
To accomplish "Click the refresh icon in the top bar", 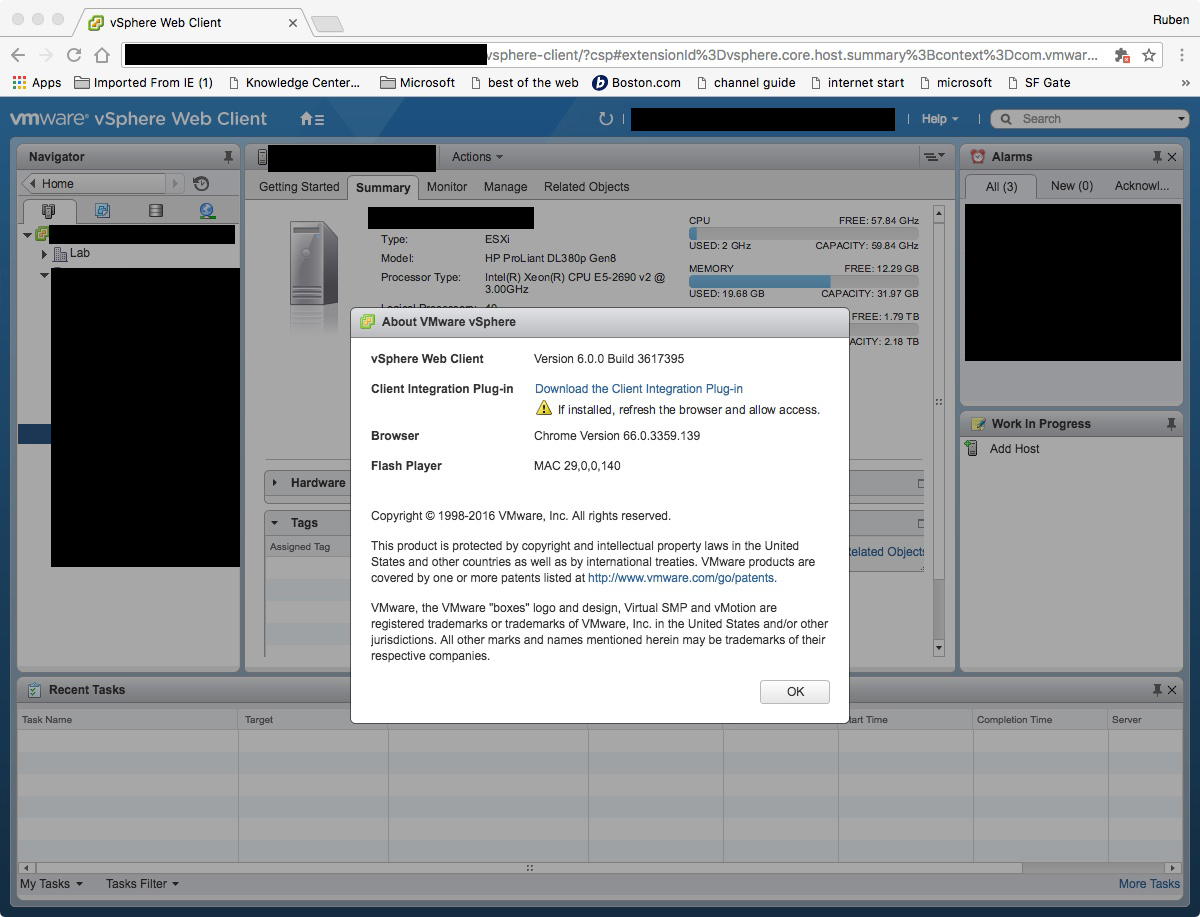I will (x=606, y=118).
